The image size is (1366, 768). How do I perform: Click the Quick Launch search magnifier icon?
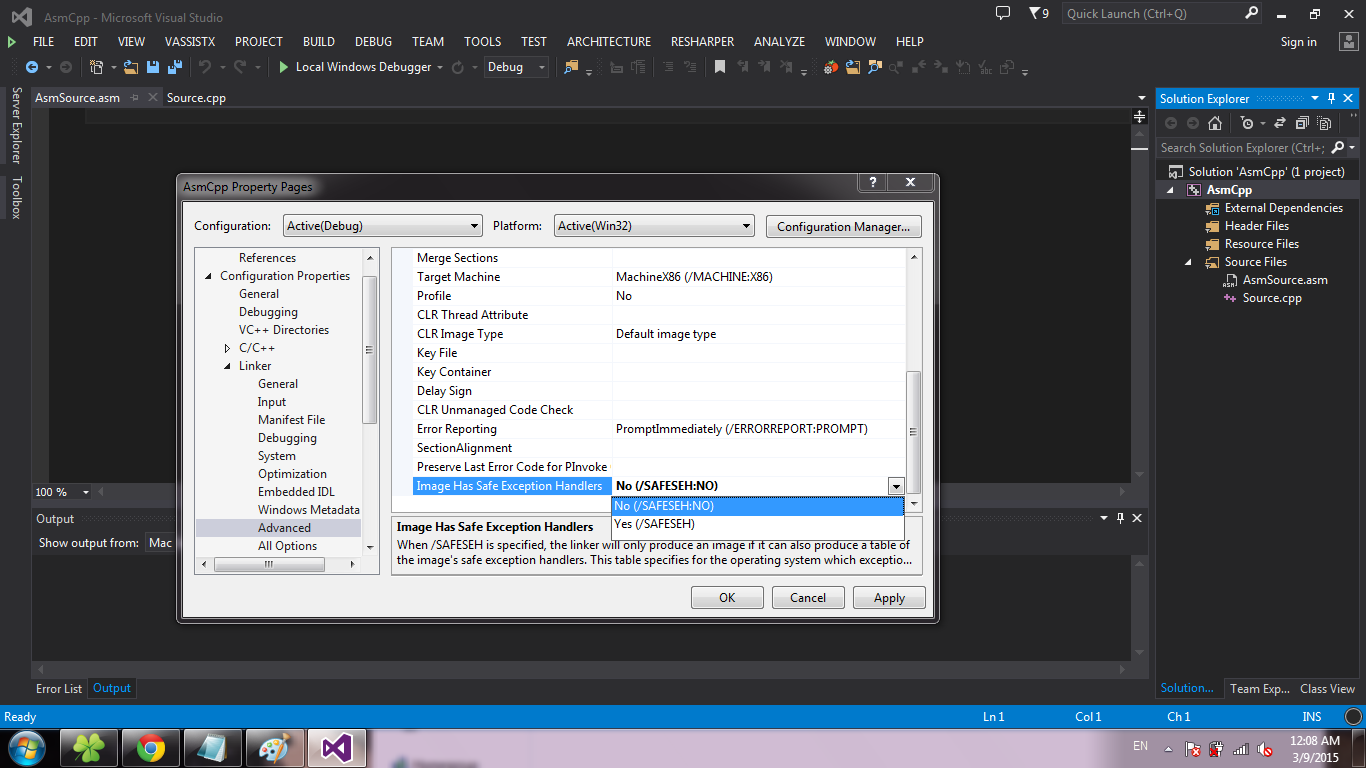[1252, 13]
